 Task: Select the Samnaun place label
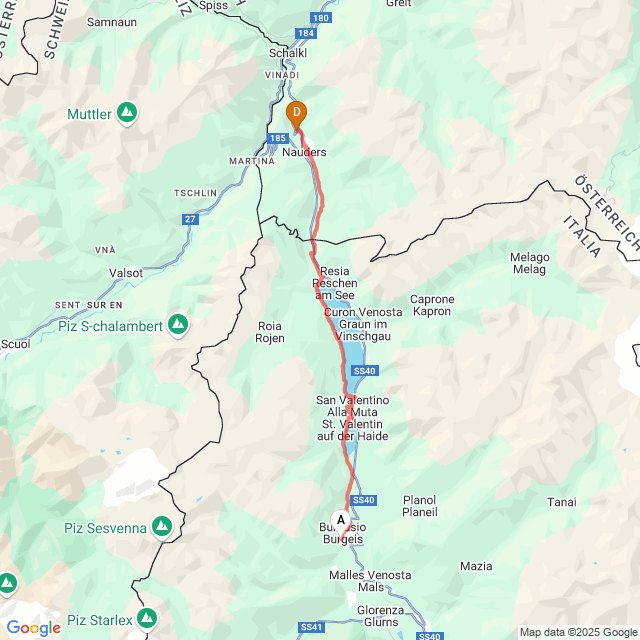coord(111,22)
